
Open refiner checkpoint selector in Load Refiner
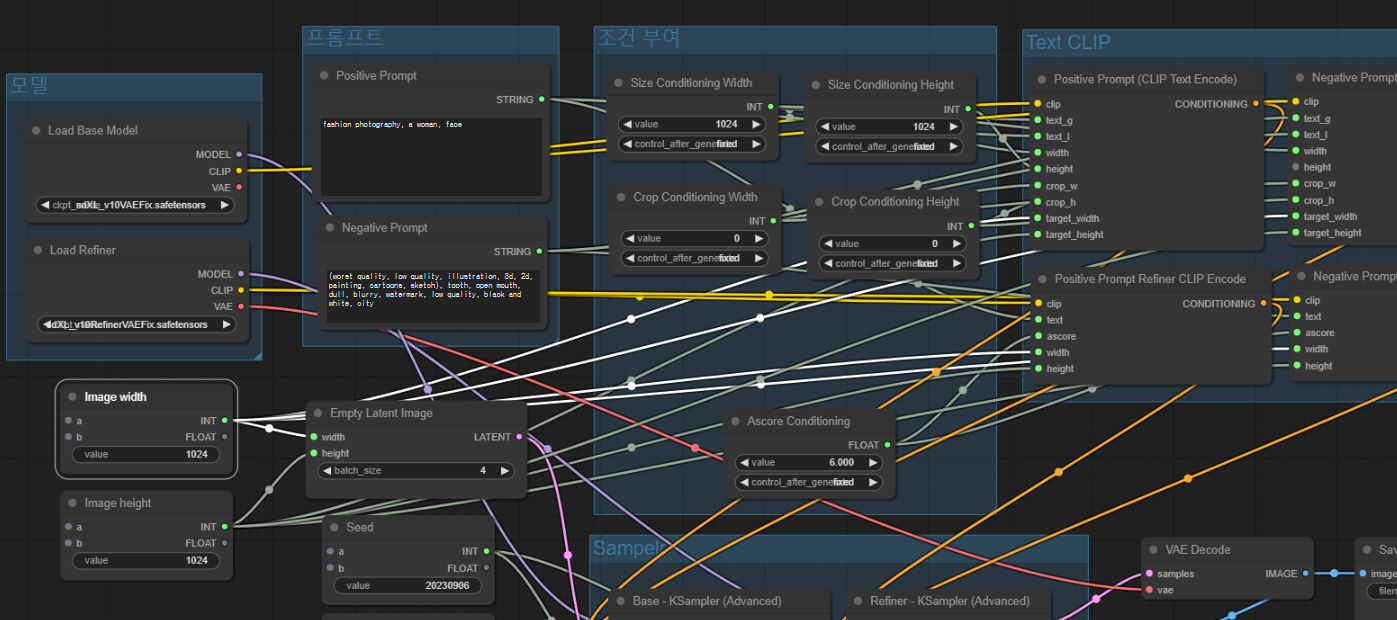137,325
